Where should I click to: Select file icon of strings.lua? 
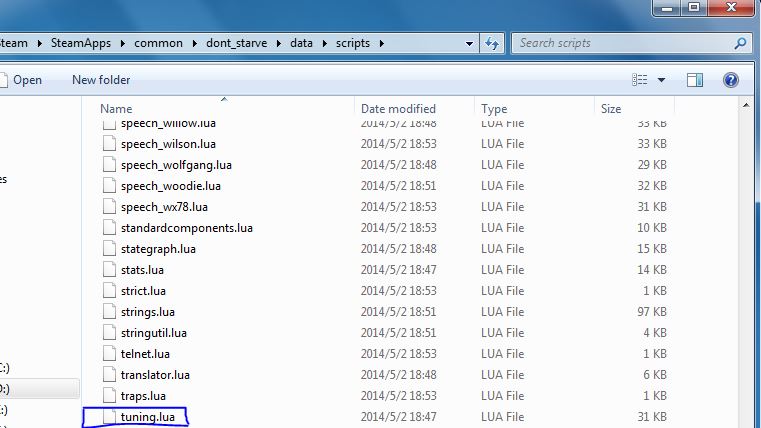(x=109, y=312)
